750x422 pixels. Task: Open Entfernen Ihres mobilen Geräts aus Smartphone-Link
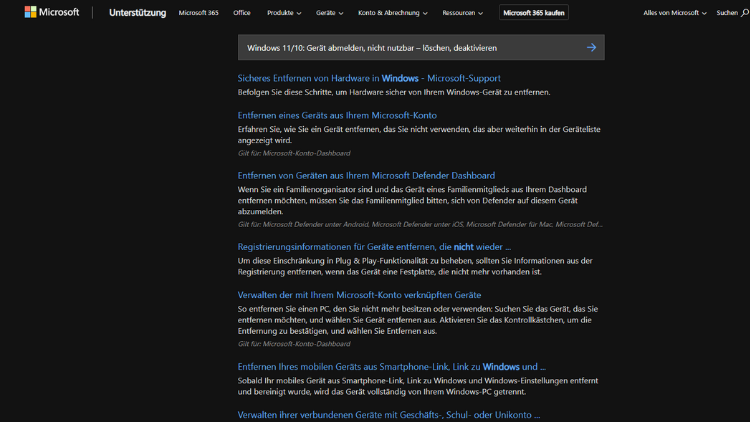tap(392, 367)
